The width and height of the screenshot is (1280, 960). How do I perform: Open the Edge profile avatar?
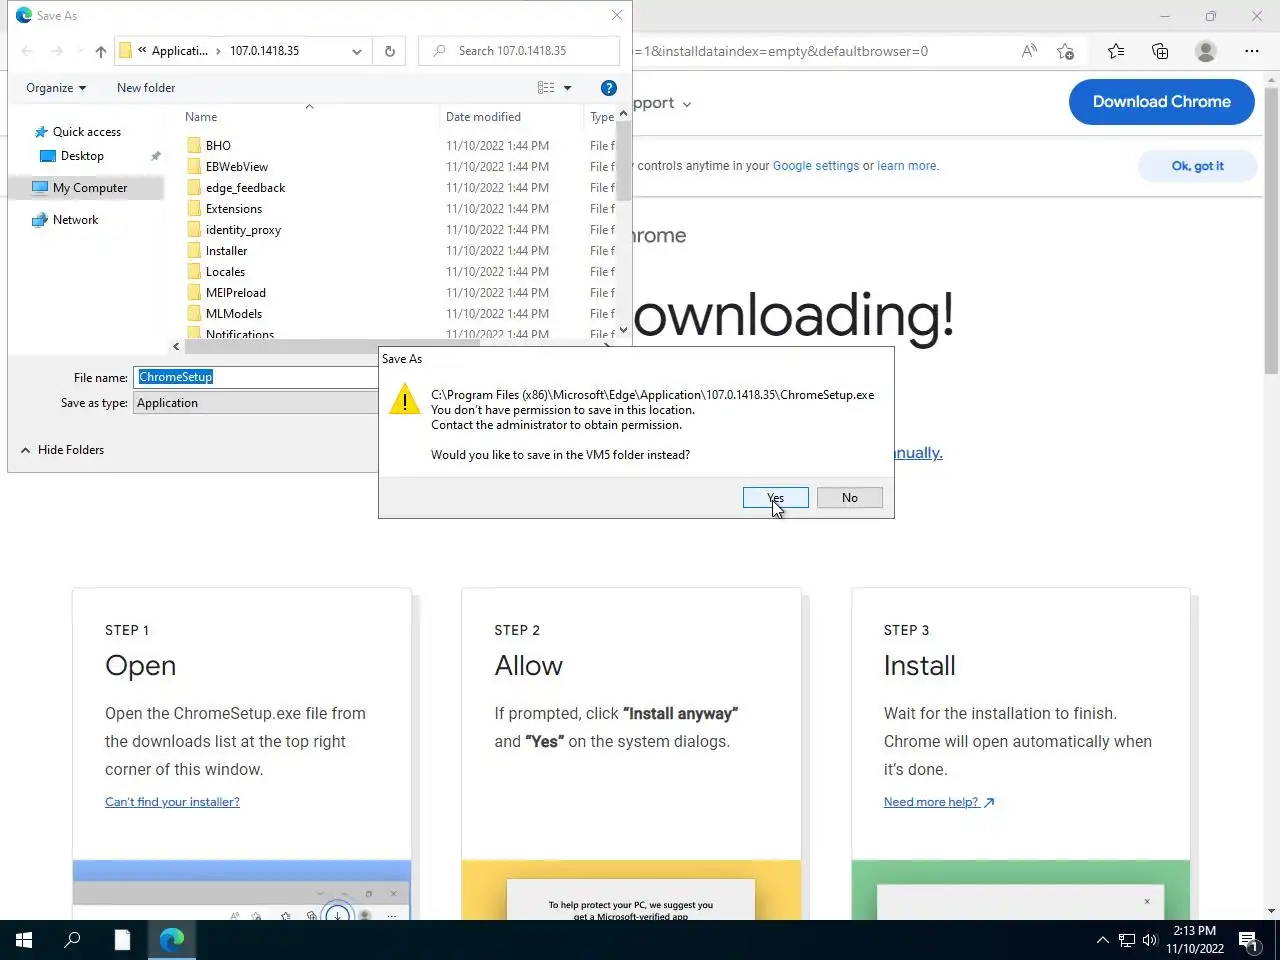tap(1206, 51)
